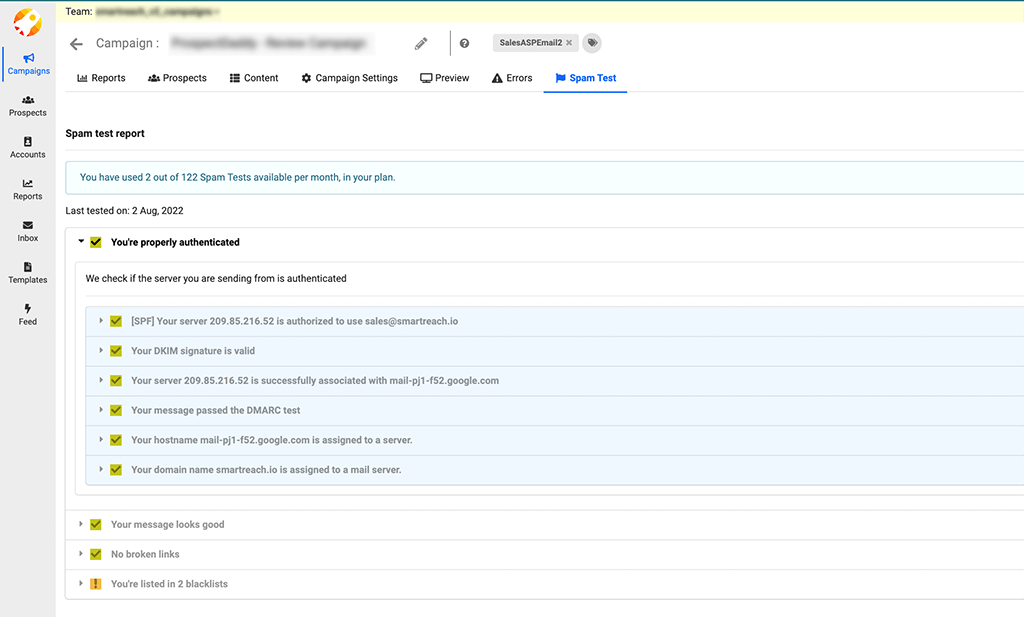Viewport: 1024px width, 617px height.
Task: Open help via question mark icon
Action: tap(464, 43)
